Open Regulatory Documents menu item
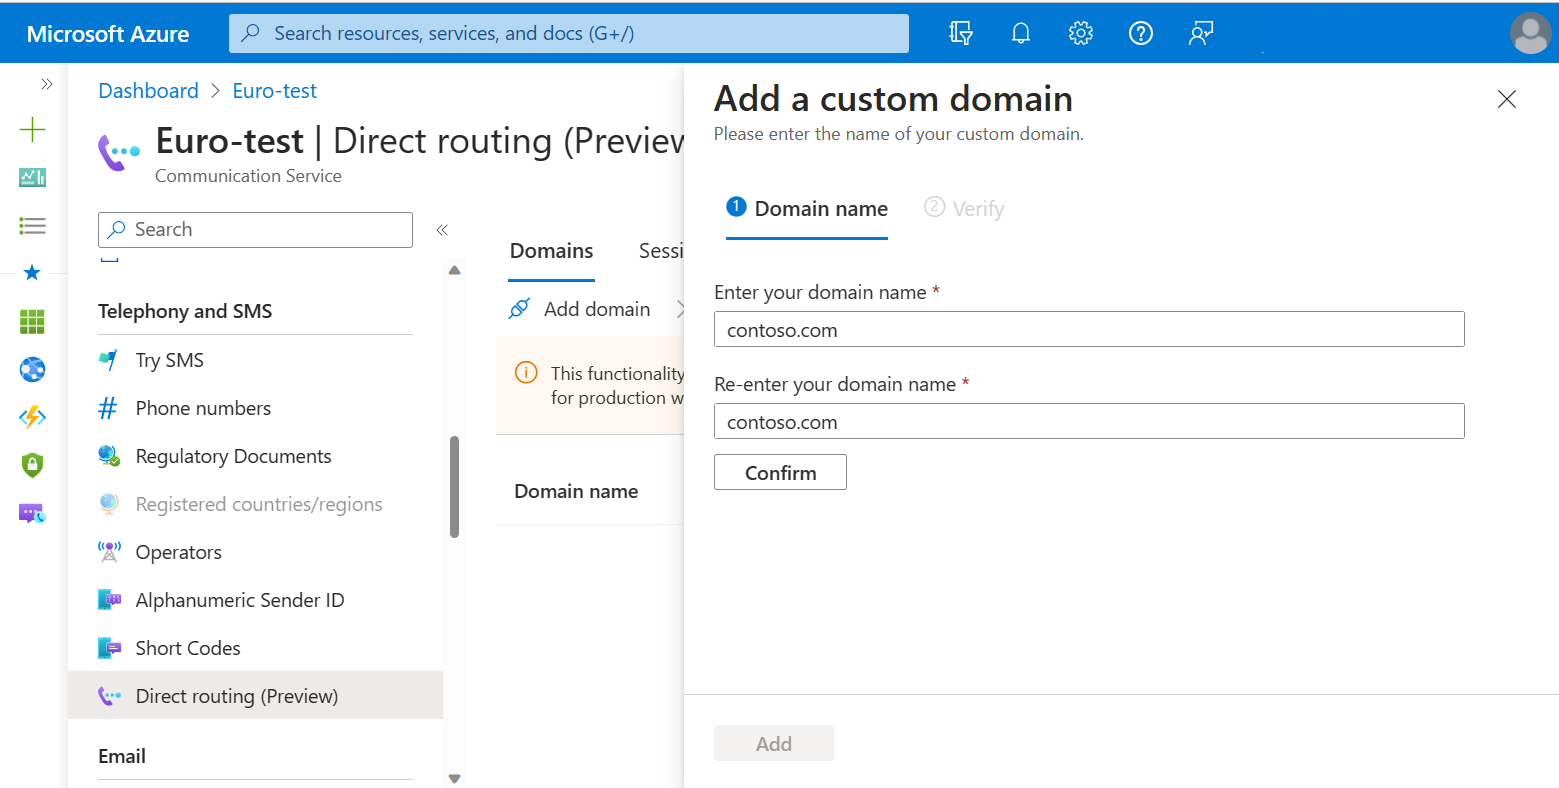The height and width of the screenshot is (788, 1559). coord(255,456)
